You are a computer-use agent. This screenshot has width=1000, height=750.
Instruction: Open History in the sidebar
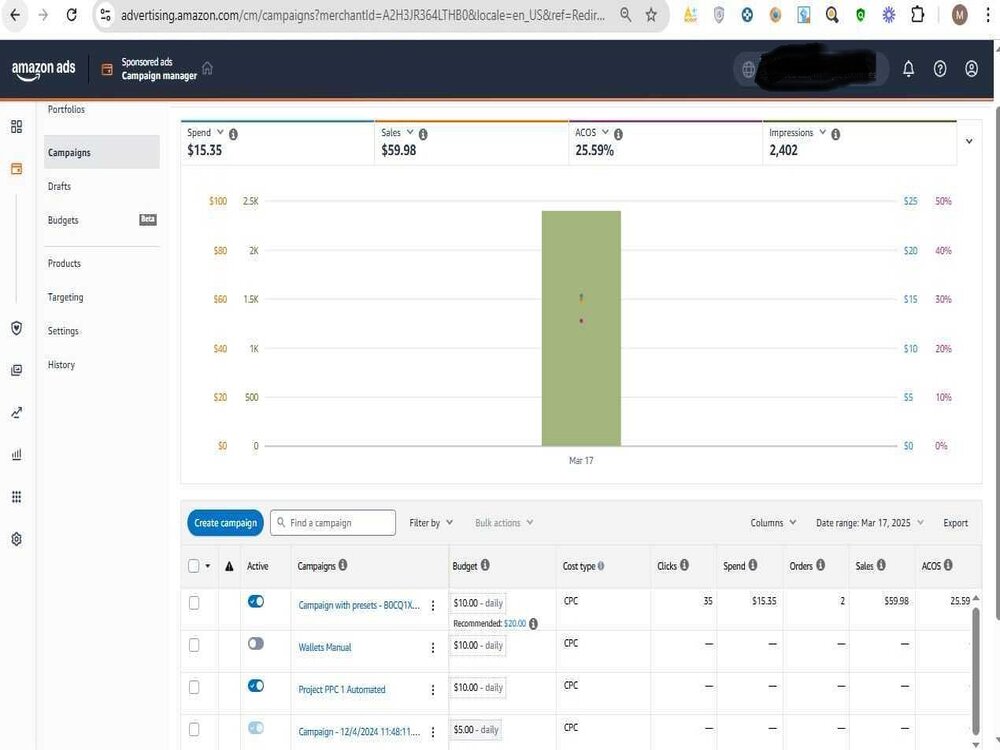(61, 365)
